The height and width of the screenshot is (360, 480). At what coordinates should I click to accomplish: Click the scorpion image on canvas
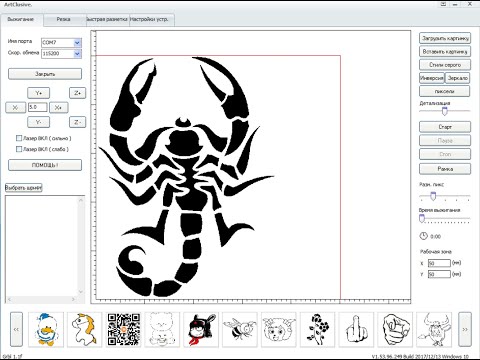tap(186, 177)
